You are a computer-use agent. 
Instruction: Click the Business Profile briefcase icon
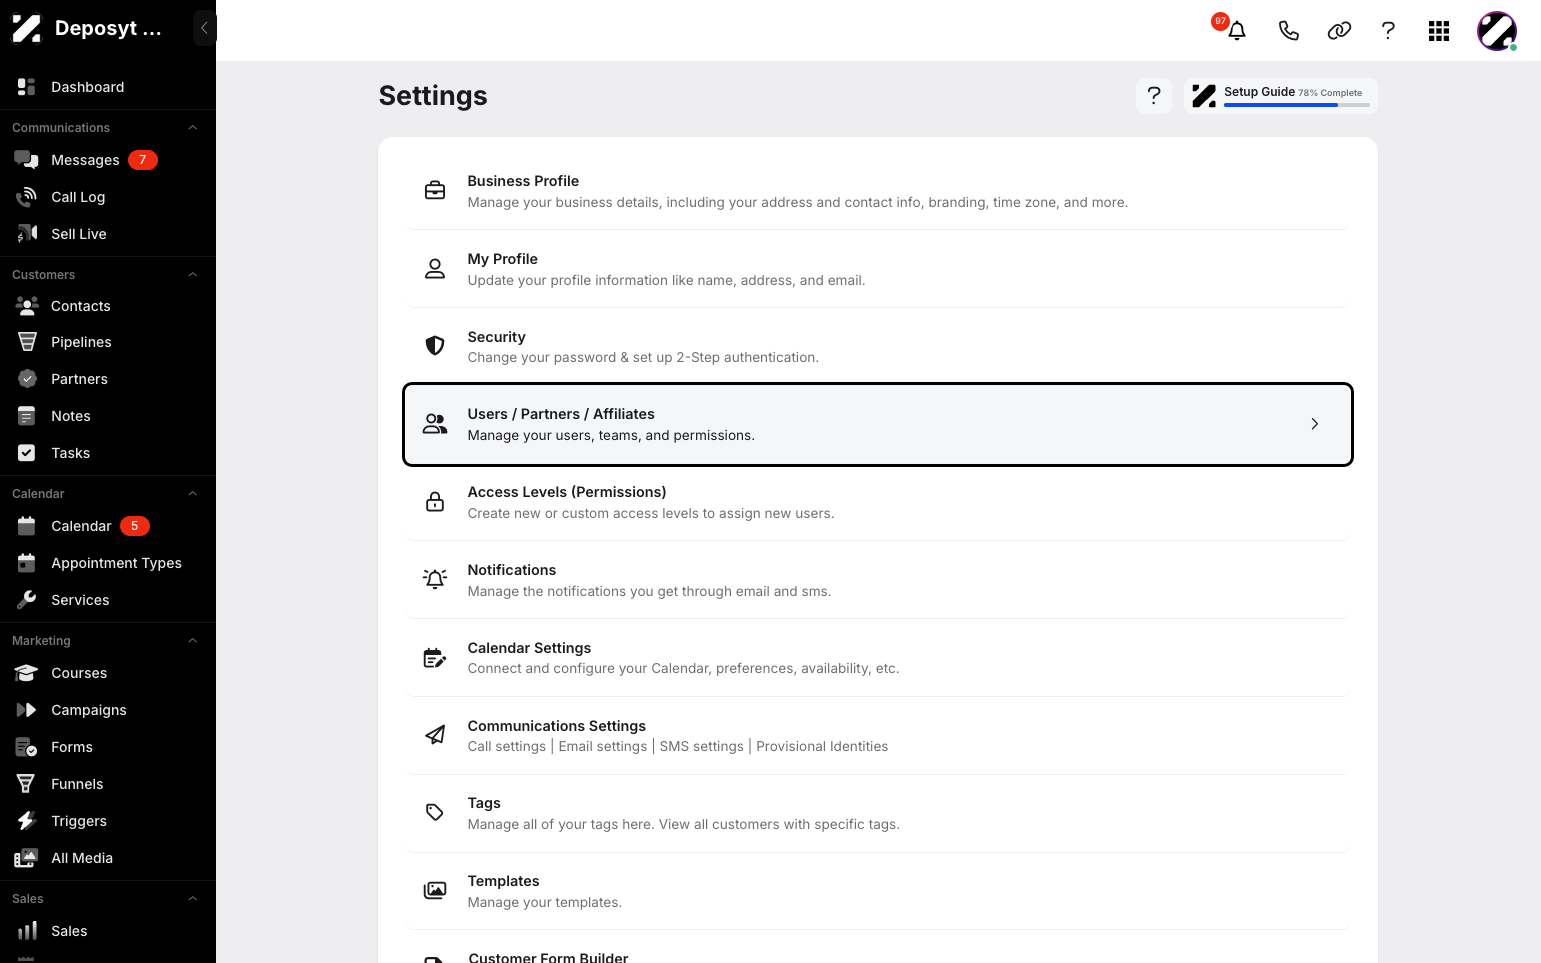tap(435, 190)
